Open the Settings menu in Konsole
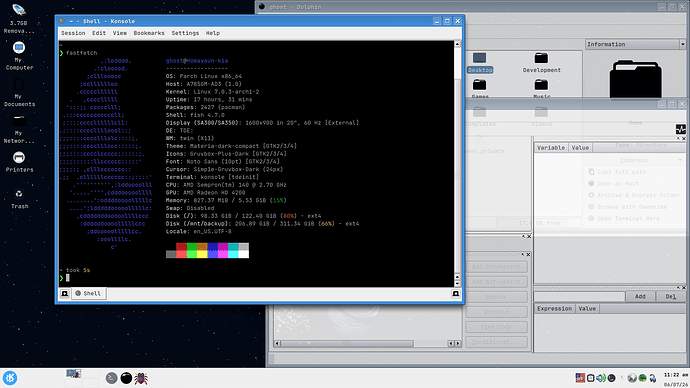This screenshot has width=690, height=388. point(185,33)
